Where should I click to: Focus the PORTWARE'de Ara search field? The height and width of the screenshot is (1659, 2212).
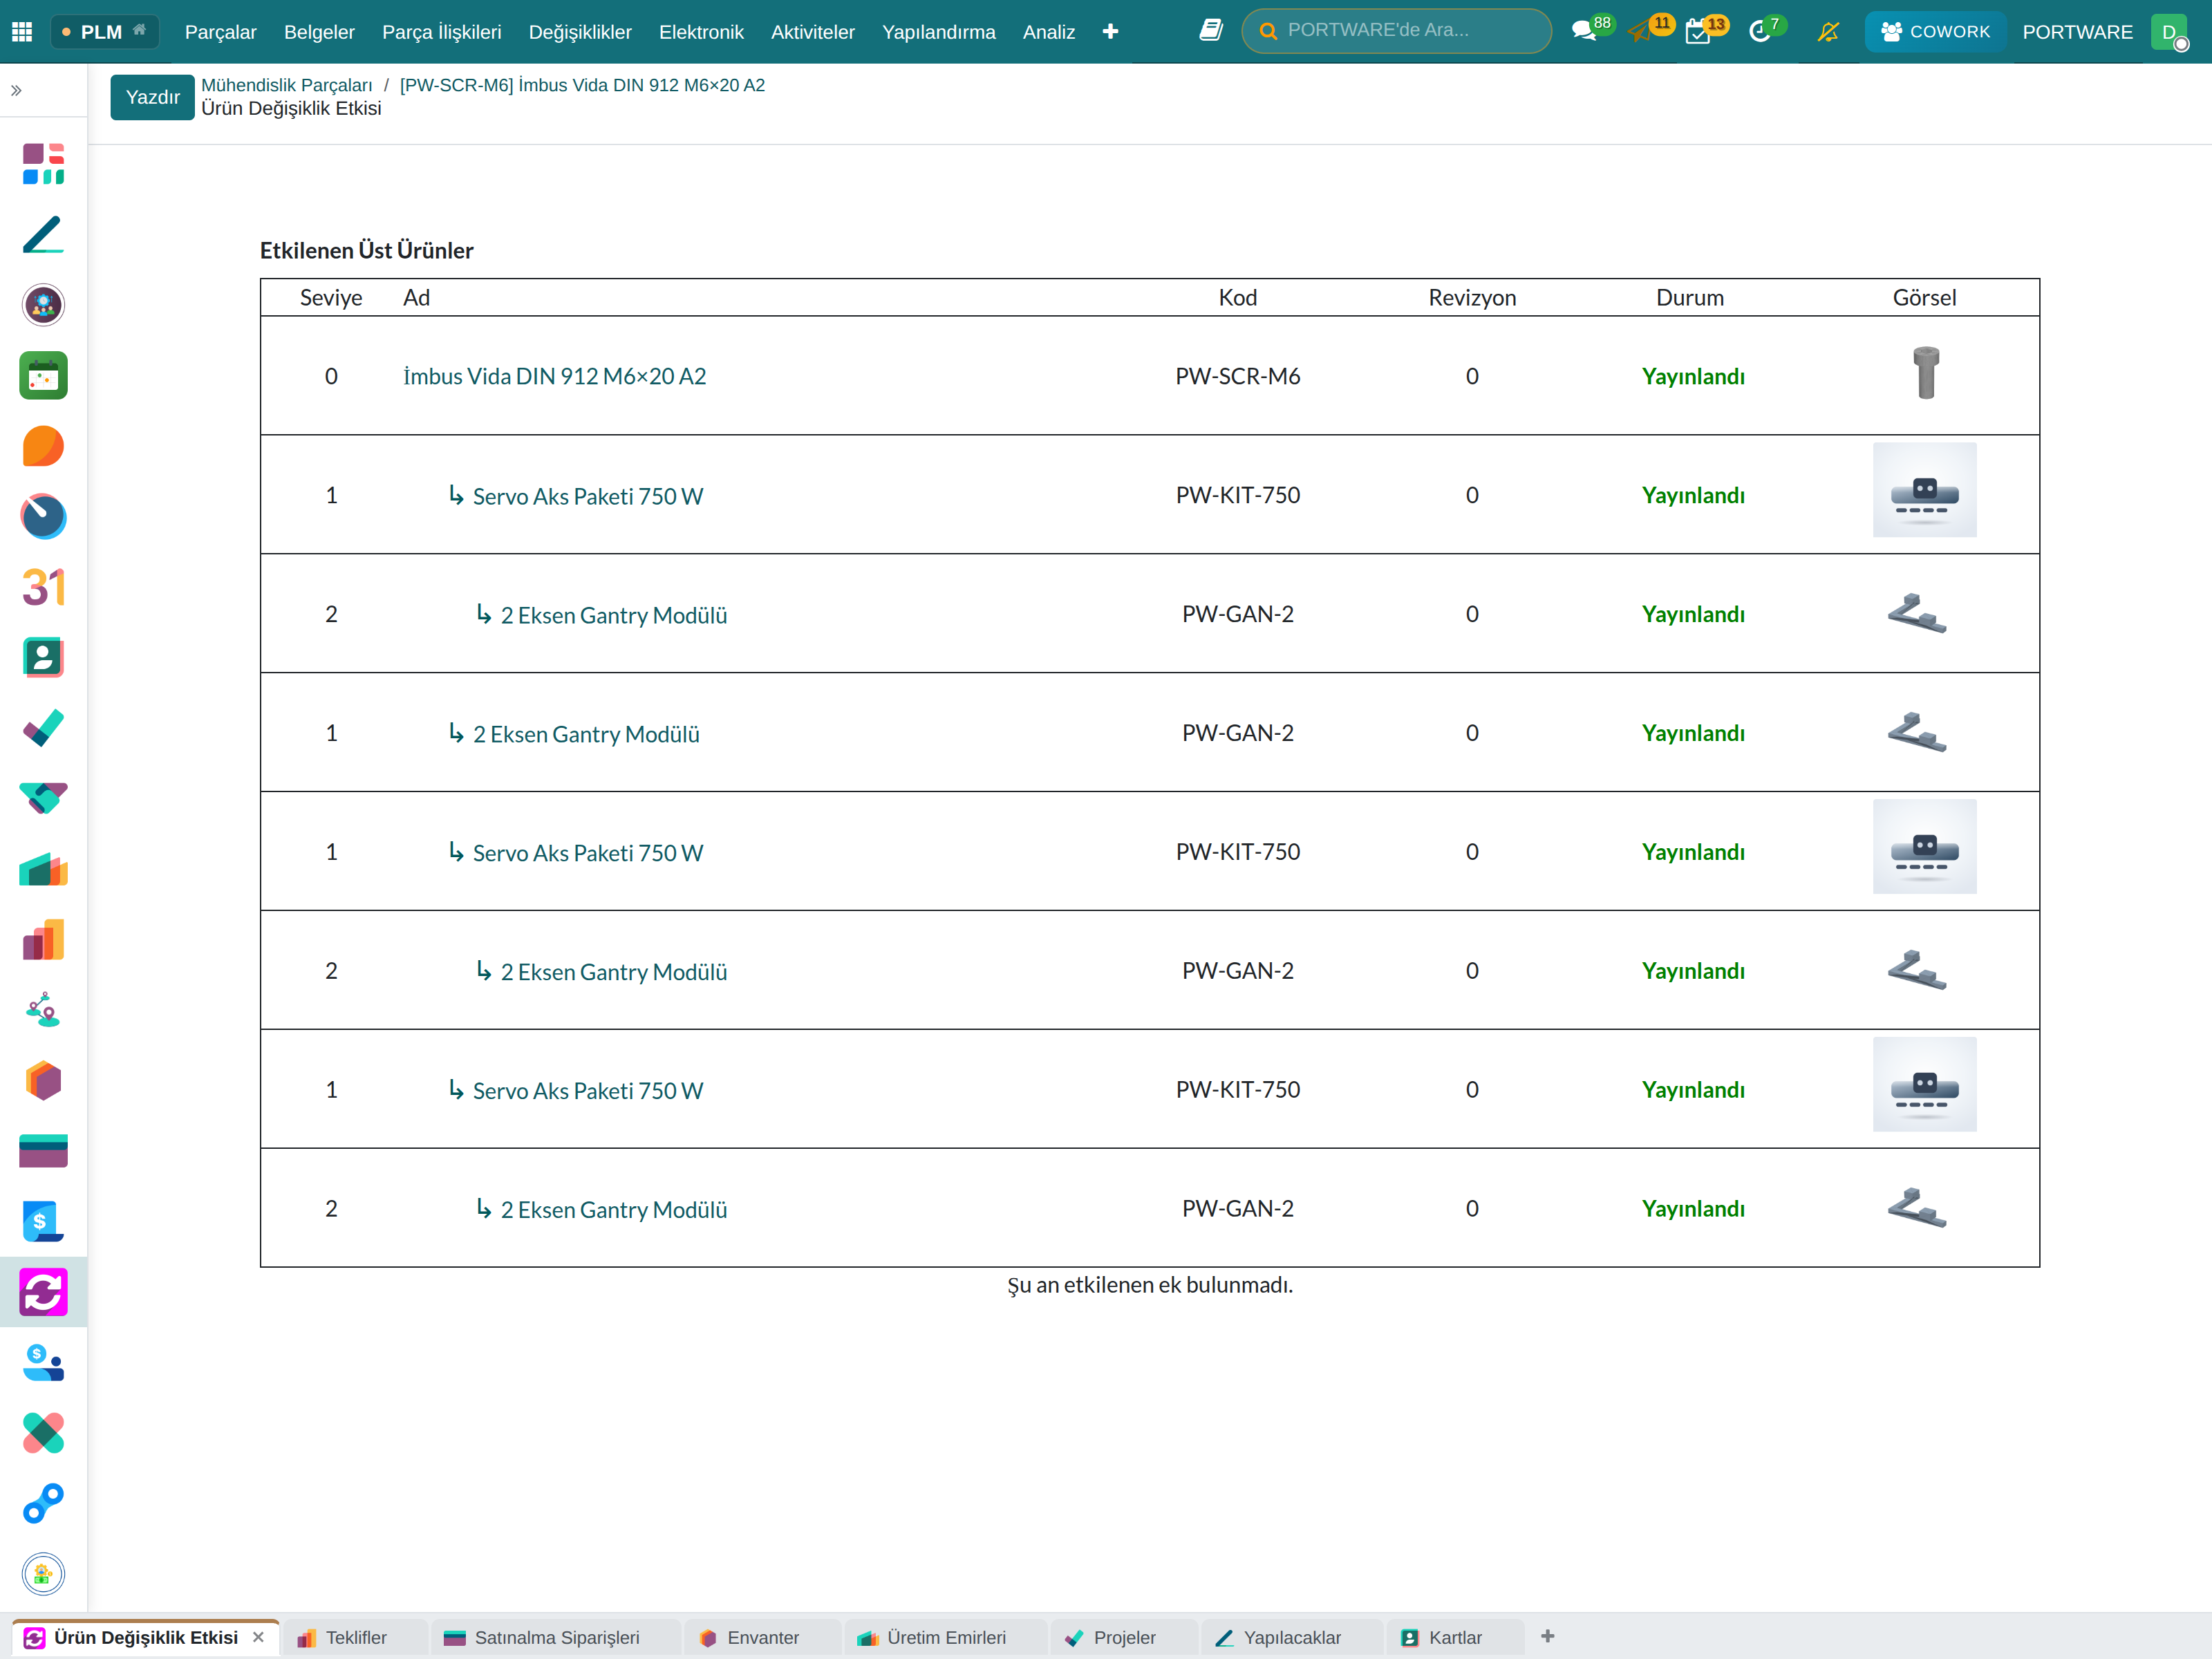click(1396, 31)
